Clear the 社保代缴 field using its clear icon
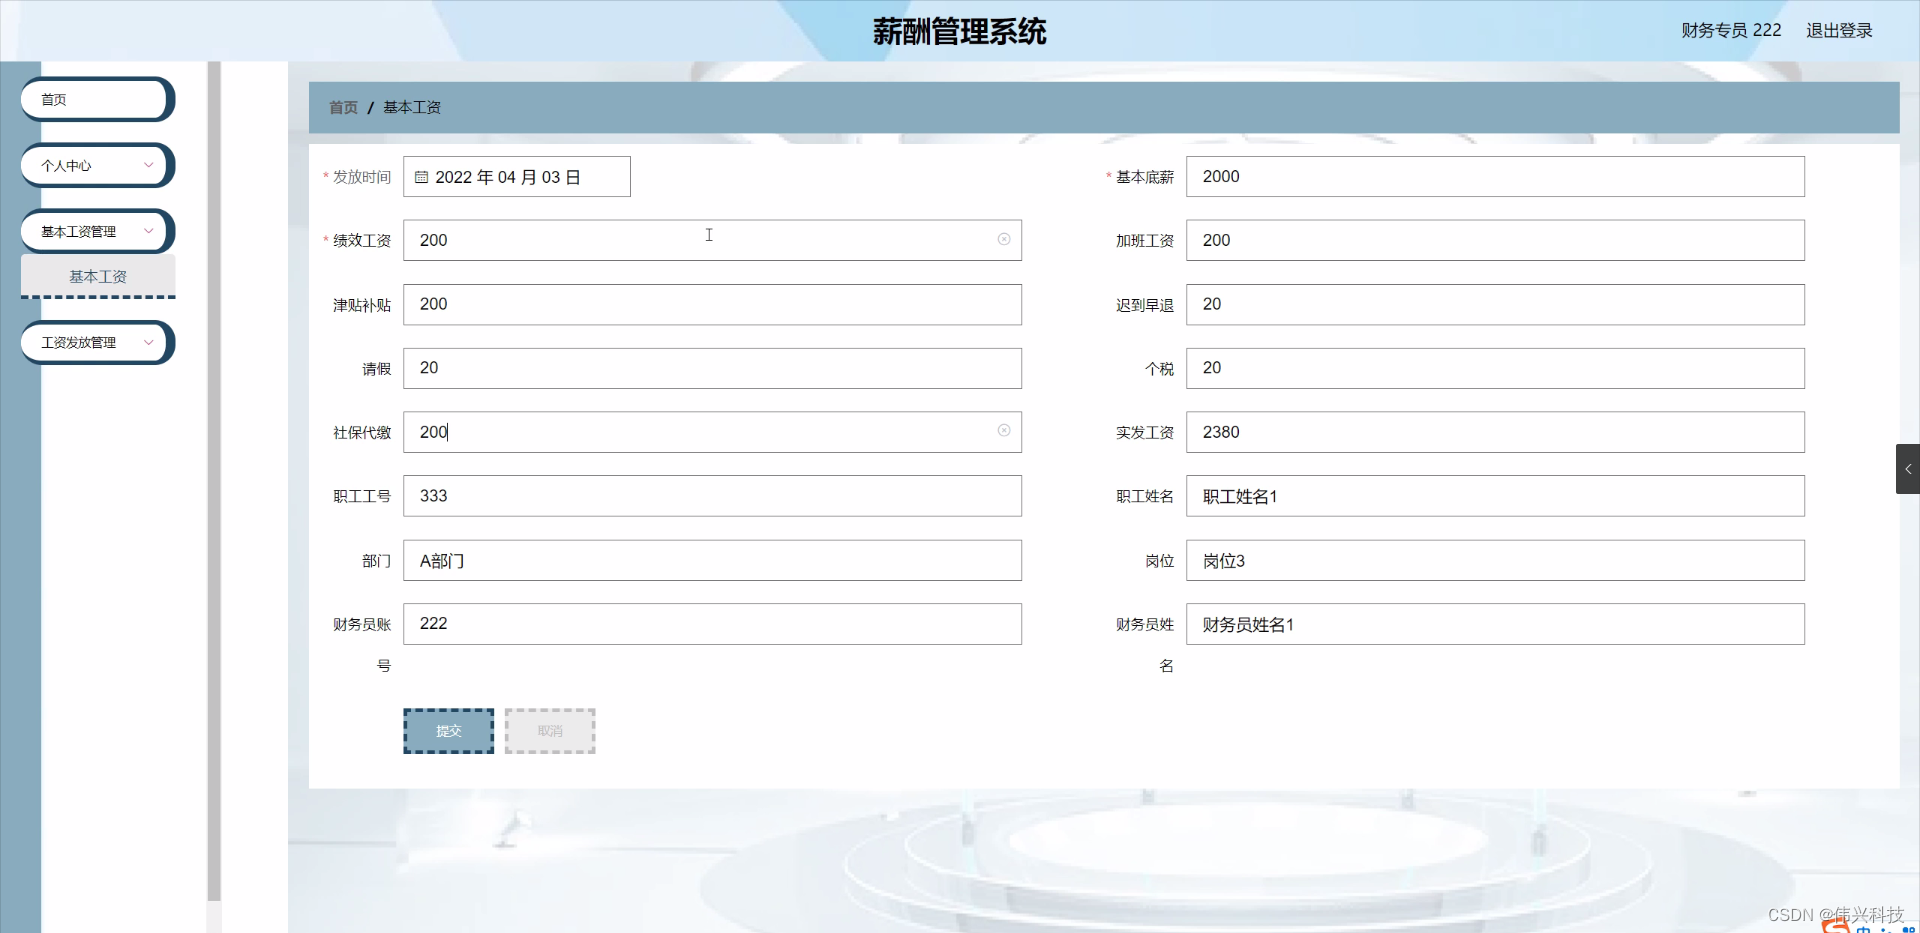This screenshot has height=933, width=1920. pyautogui.click(x=1004, y=430)
